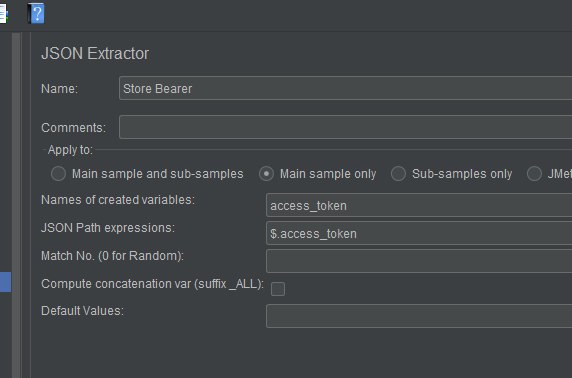Screen dimensions: 572x378
Task: Select the JMeter variable radio option
Action: pos(534,174)
